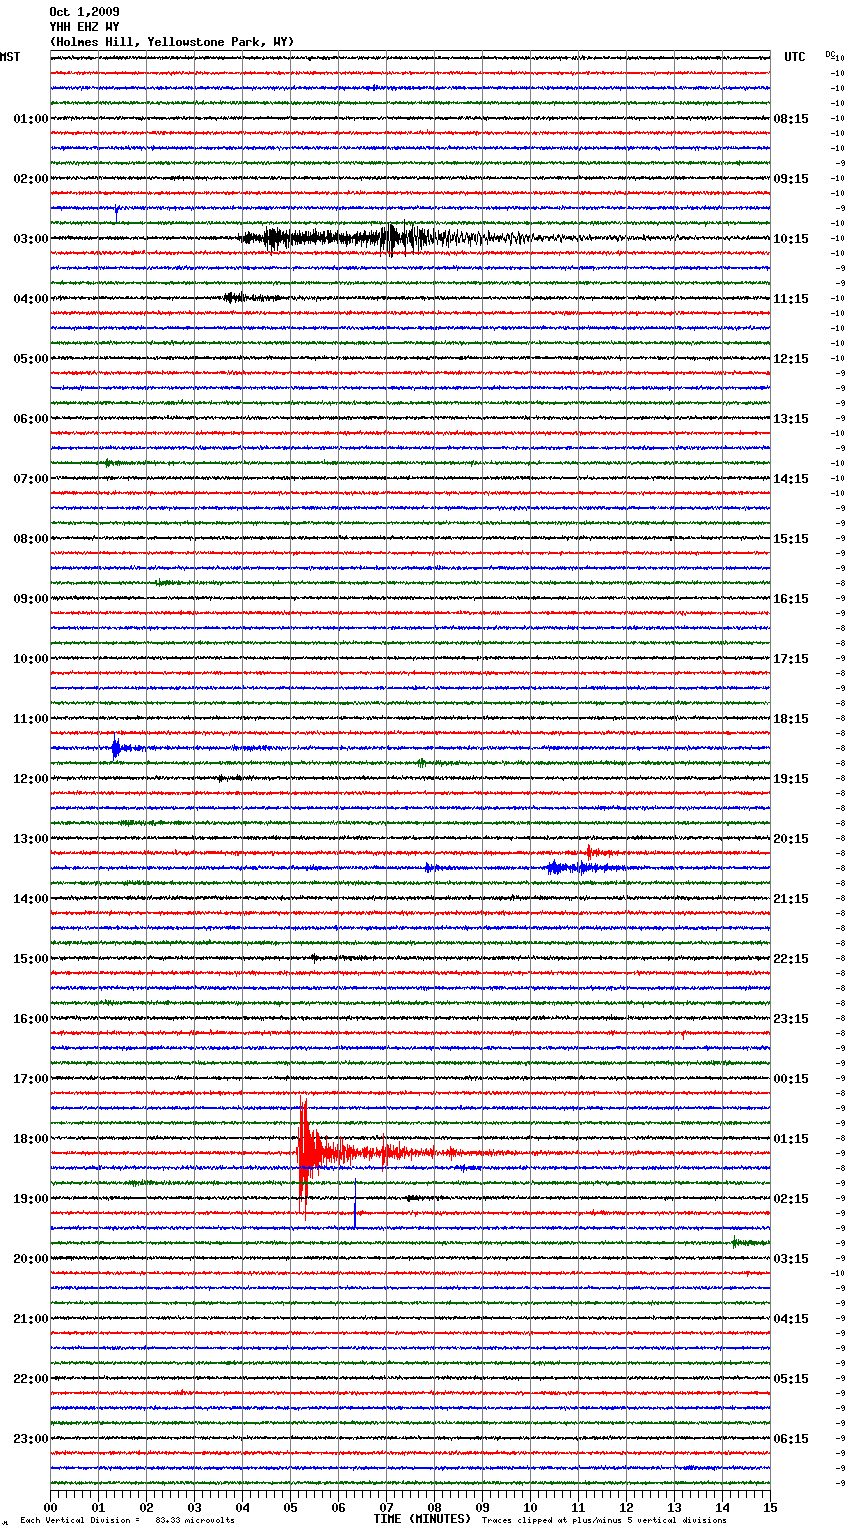Screen dimensions: 850x1534
Task: Select the 01:00 MST hour label
Action: (31, 119)
